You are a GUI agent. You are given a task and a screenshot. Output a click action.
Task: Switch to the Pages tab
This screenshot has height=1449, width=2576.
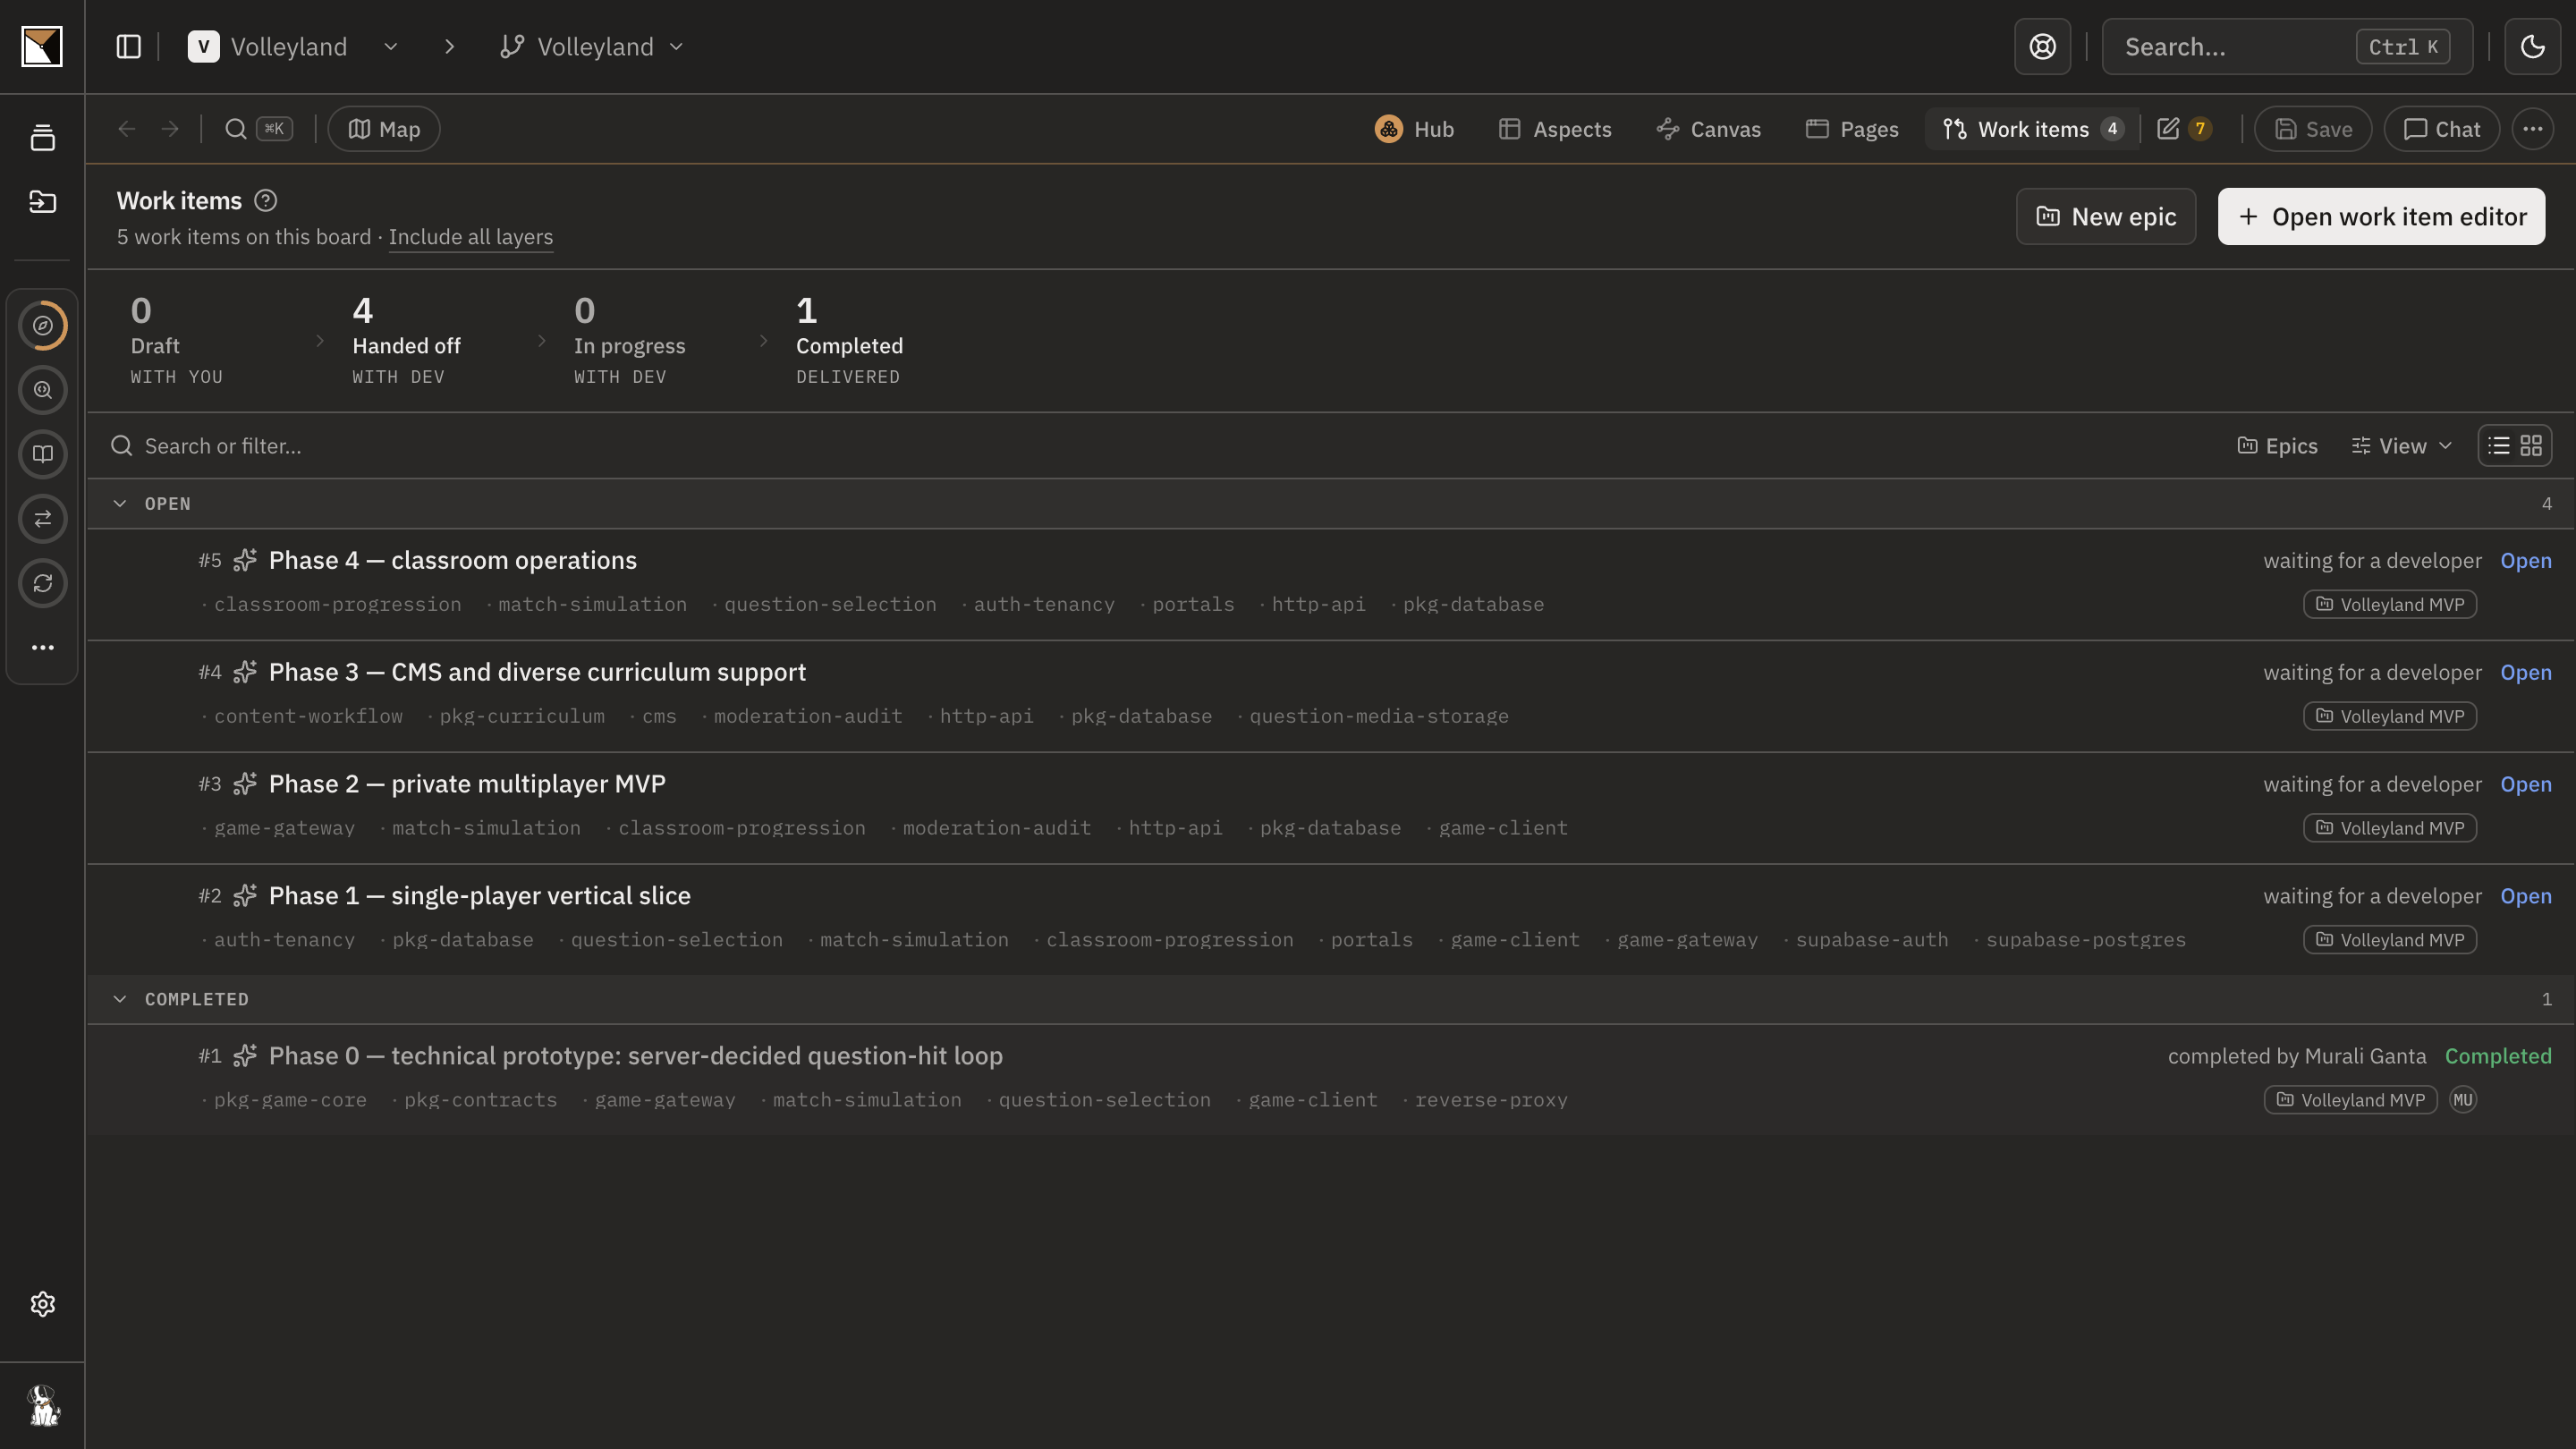pyautogui.click(x=1852, y=129)
